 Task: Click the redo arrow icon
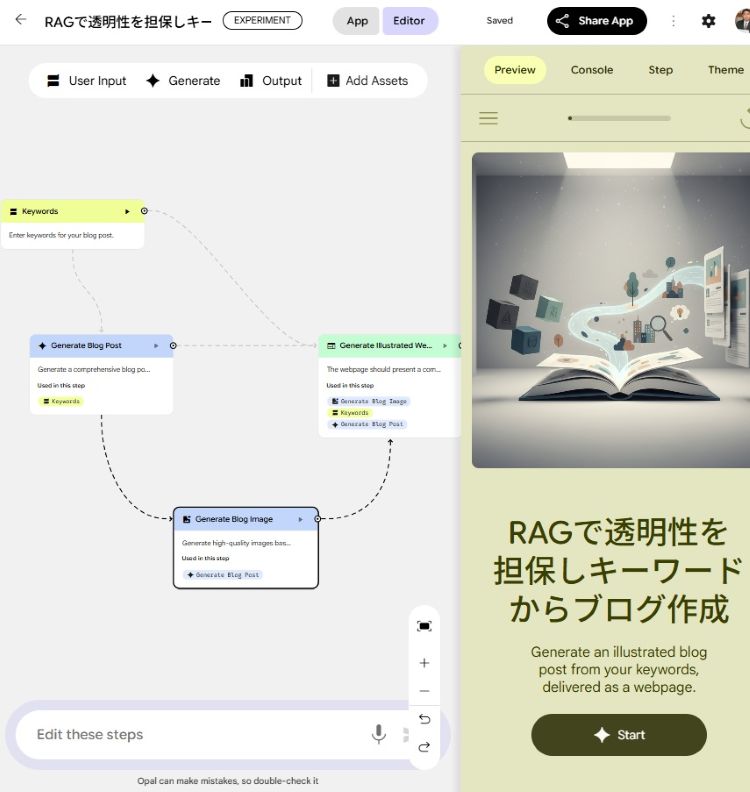point(424,747)
